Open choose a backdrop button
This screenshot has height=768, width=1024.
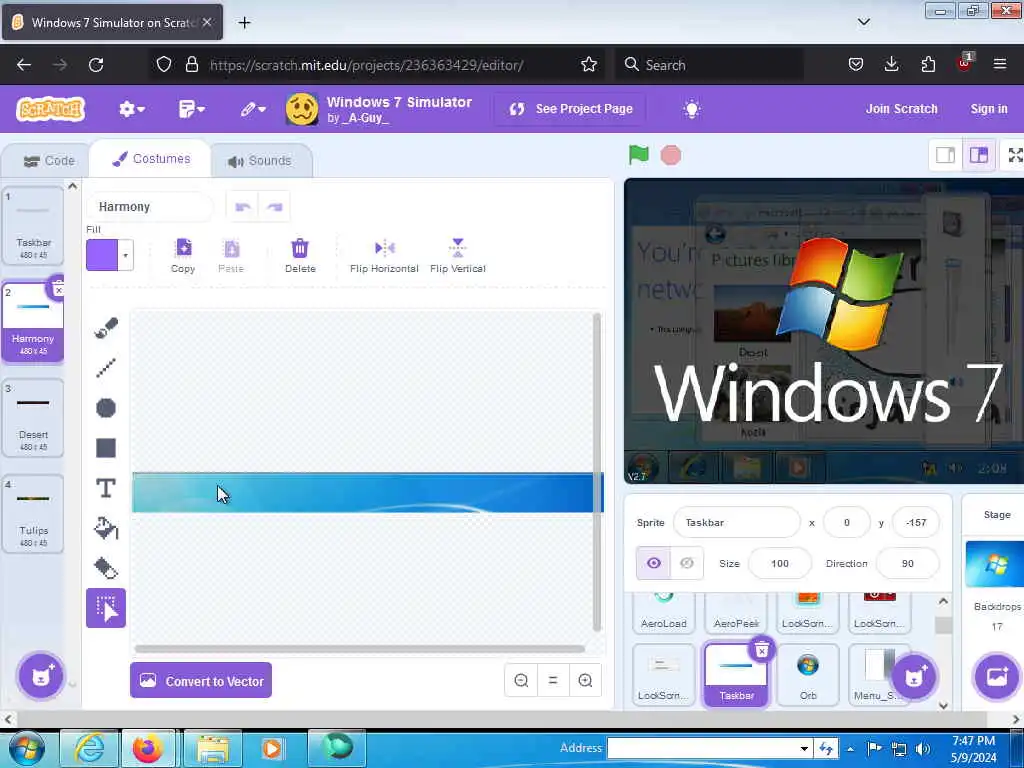(x=997, y=676)
